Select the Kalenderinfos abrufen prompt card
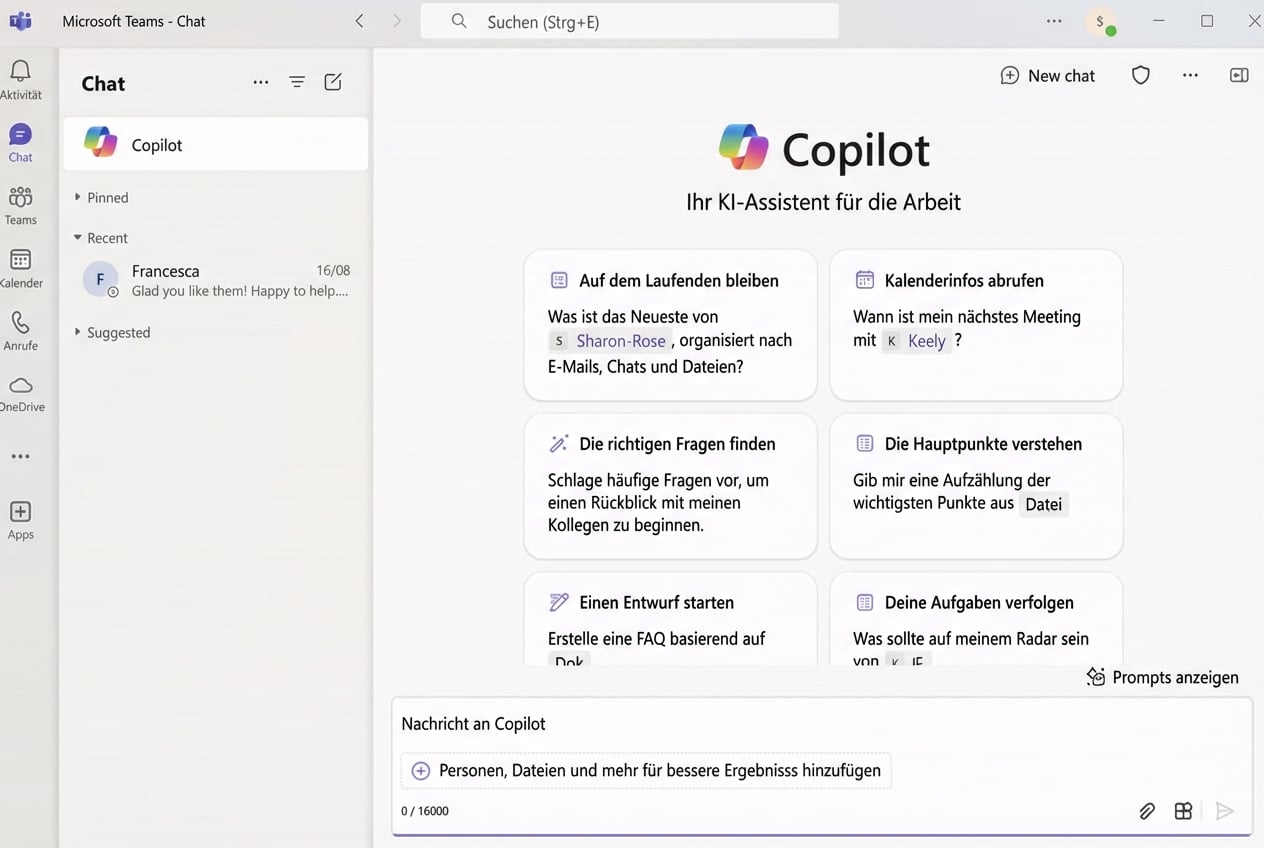1264x848 pixels. coord(975,325)
